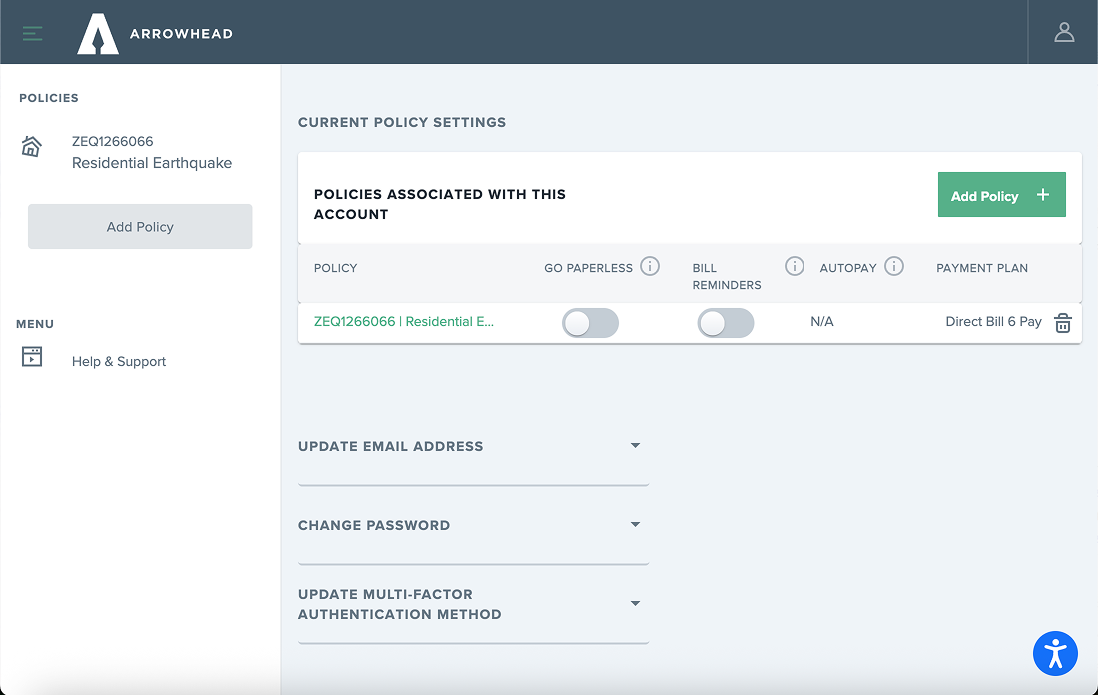Click the Help & Support icon
1098x695 pixels.
point(31,356)
